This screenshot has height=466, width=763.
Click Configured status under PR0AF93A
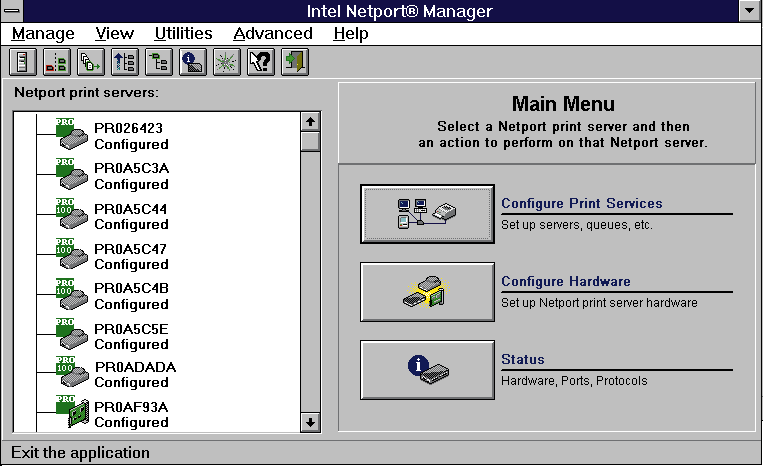[131, 422]
